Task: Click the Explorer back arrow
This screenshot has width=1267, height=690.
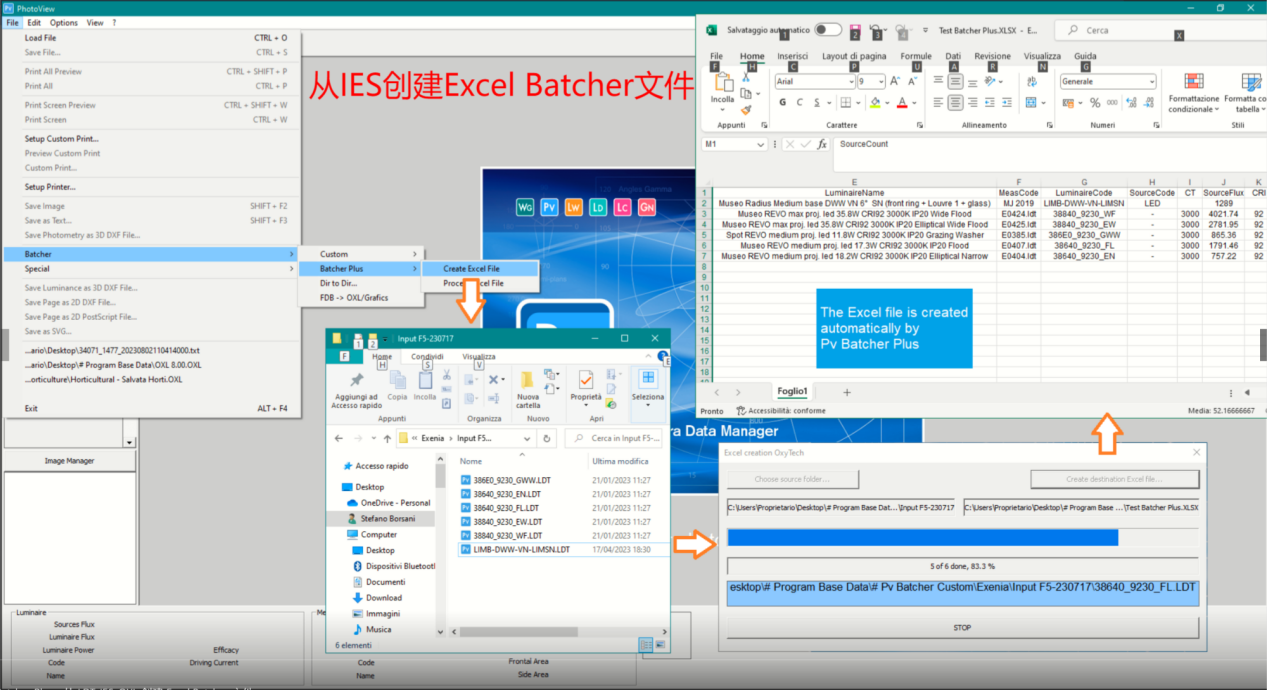Action: pos(339,438)
